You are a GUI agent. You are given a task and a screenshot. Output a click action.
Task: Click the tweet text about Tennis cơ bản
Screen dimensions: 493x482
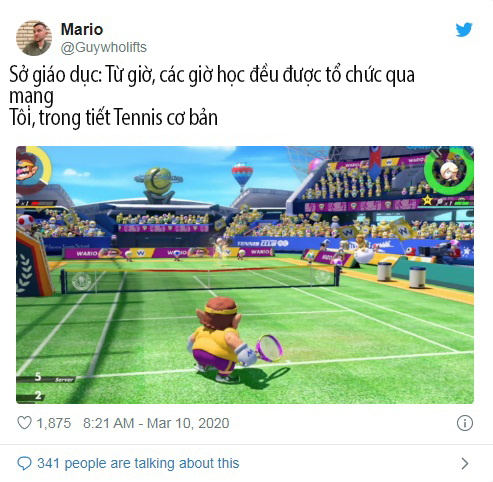pos(113,118)
